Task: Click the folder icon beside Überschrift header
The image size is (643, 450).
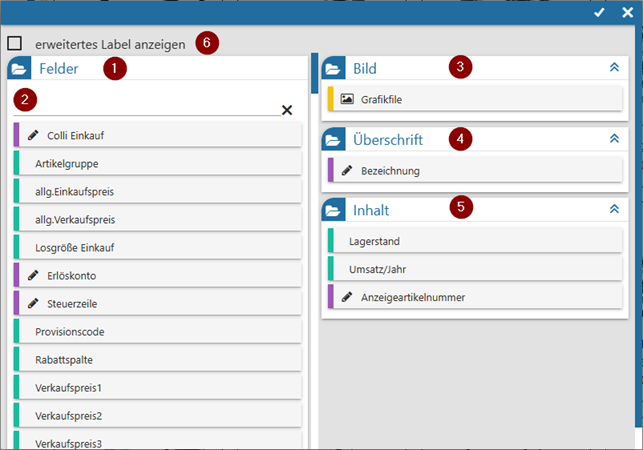Action: [x=334, y=139]
